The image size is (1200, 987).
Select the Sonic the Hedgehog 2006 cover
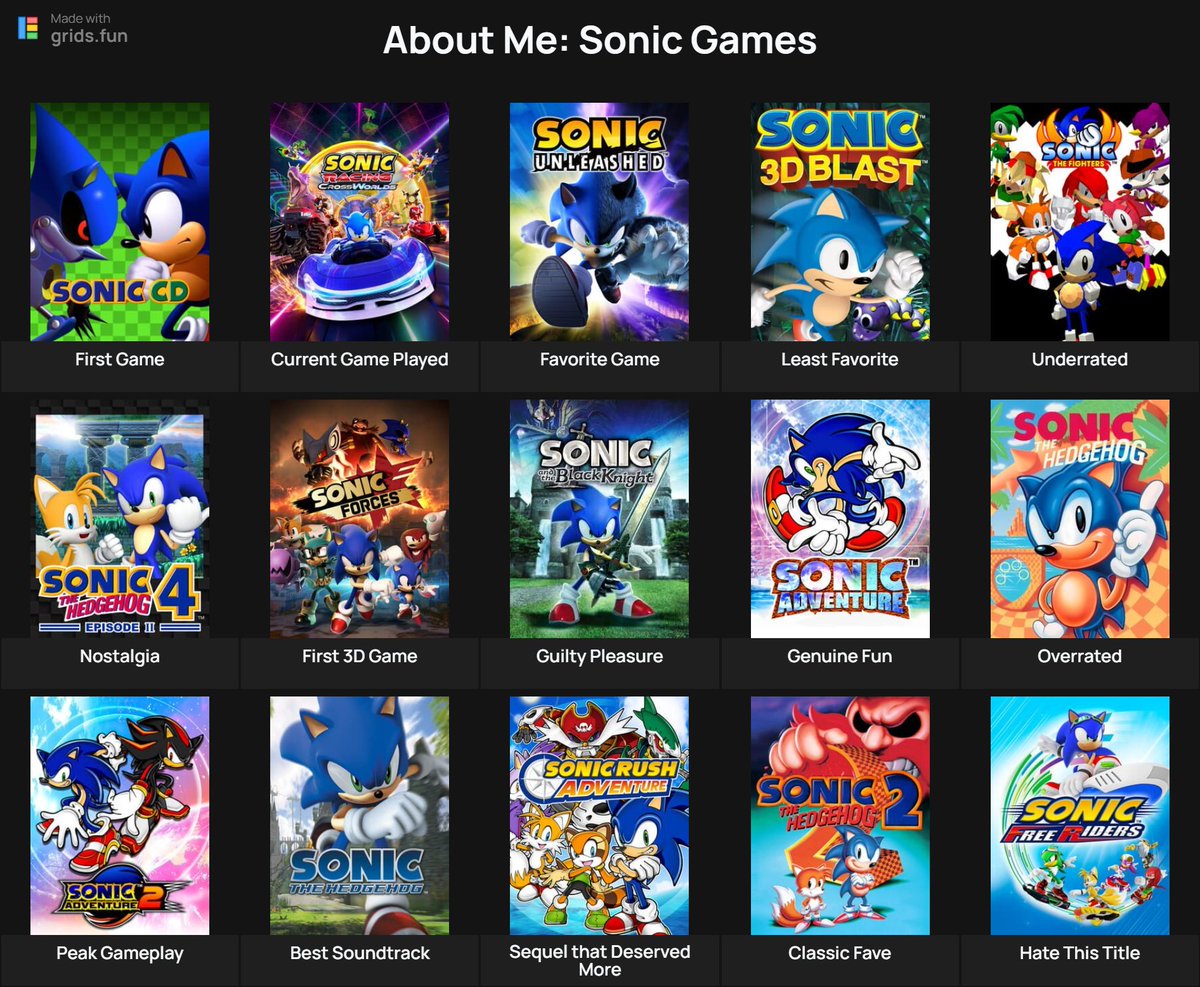click(360, 816)
